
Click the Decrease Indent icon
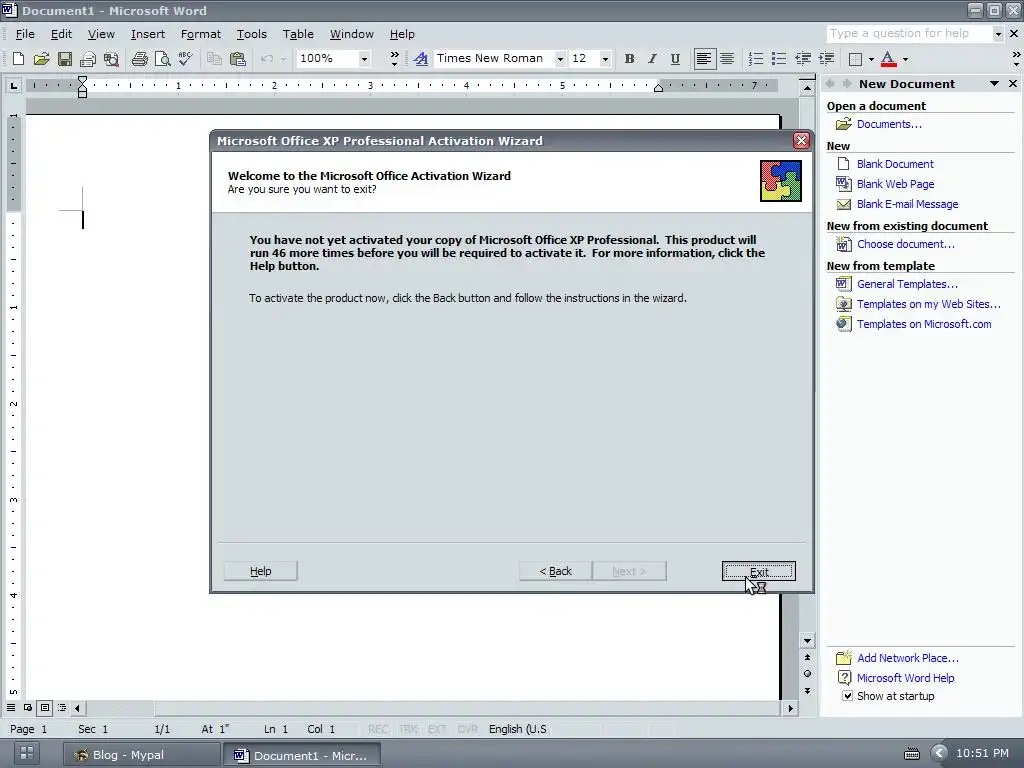coord(803,59)
